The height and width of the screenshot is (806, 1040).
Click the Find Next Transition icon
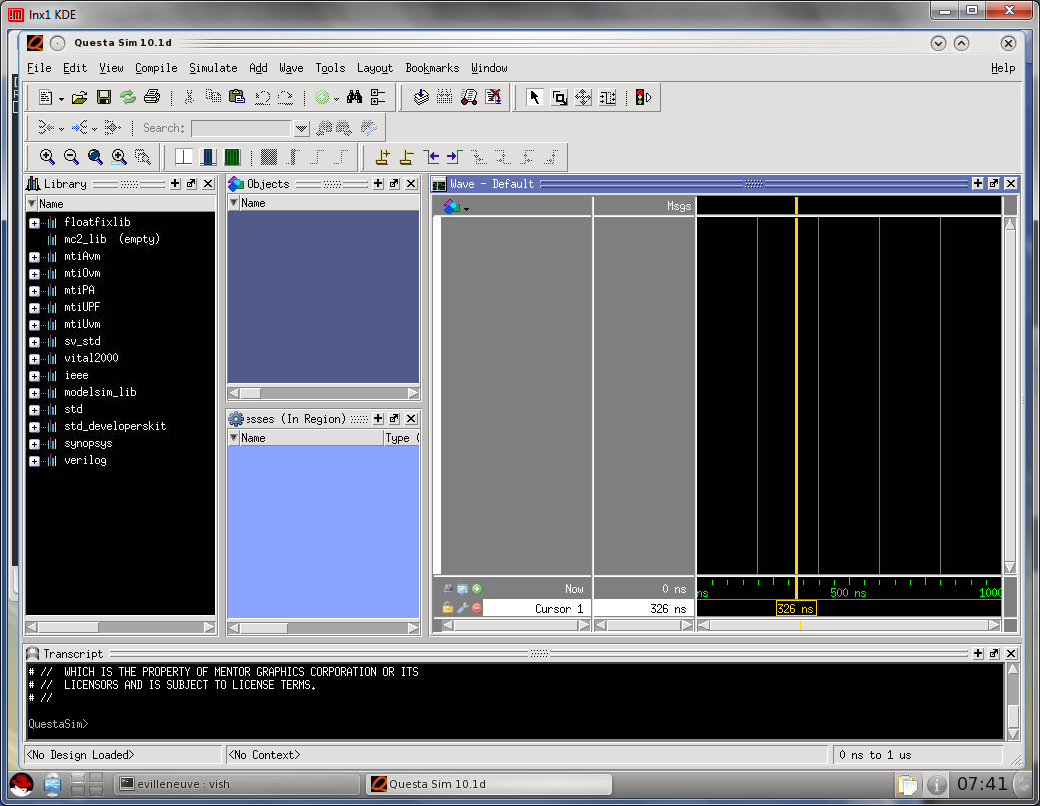[454, 157]
